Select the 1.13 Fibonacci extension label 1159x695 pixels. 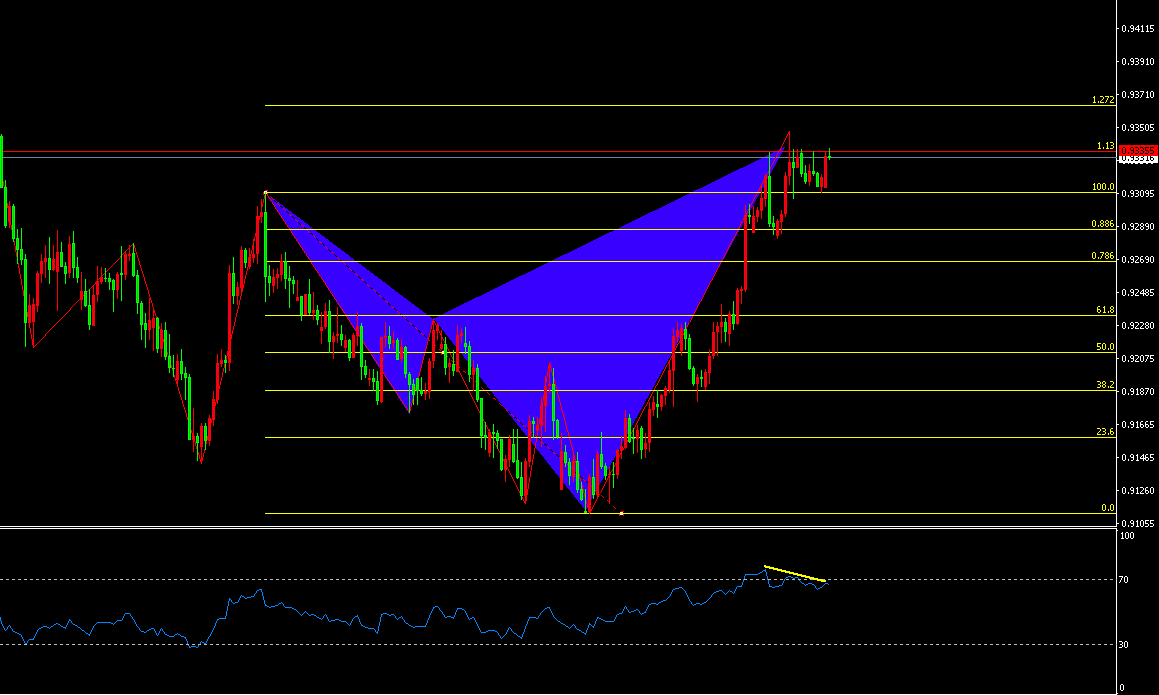point(1106,146)
